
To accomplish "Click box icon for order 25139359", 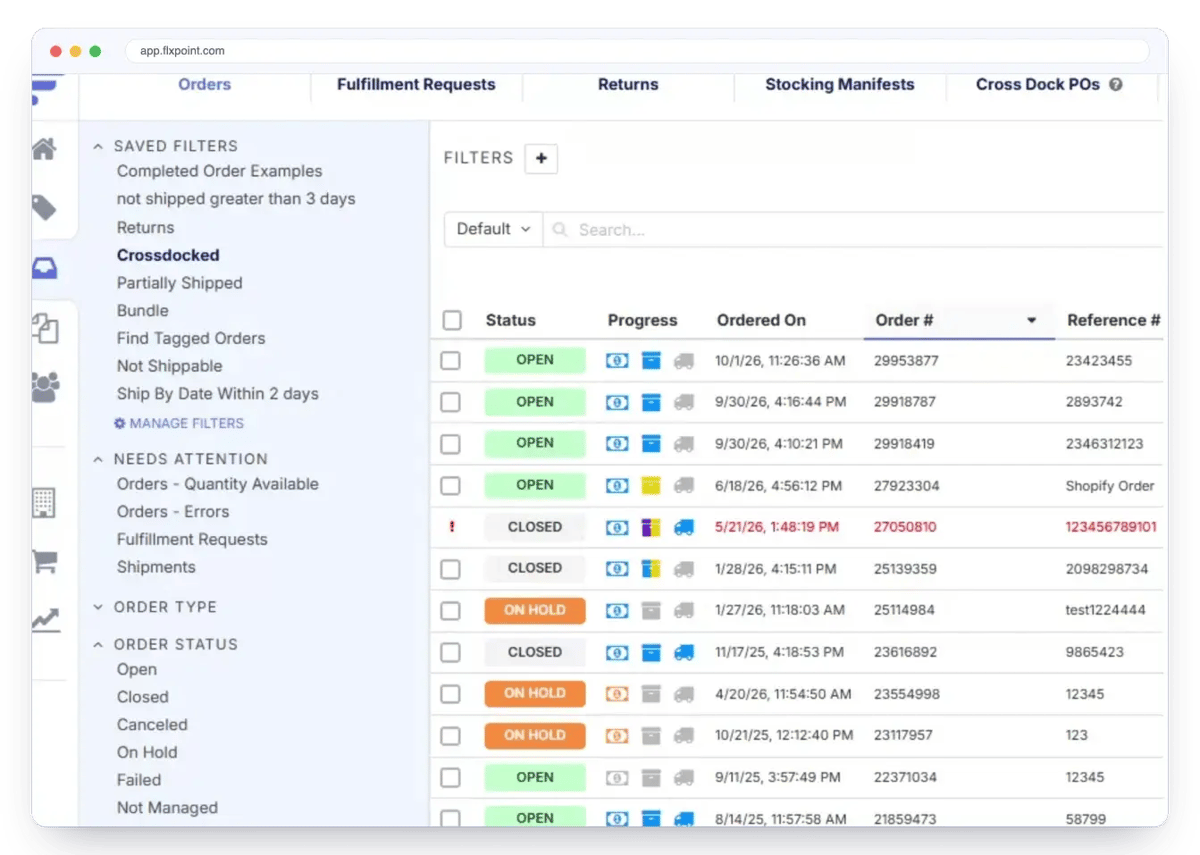I will [651, 568].
